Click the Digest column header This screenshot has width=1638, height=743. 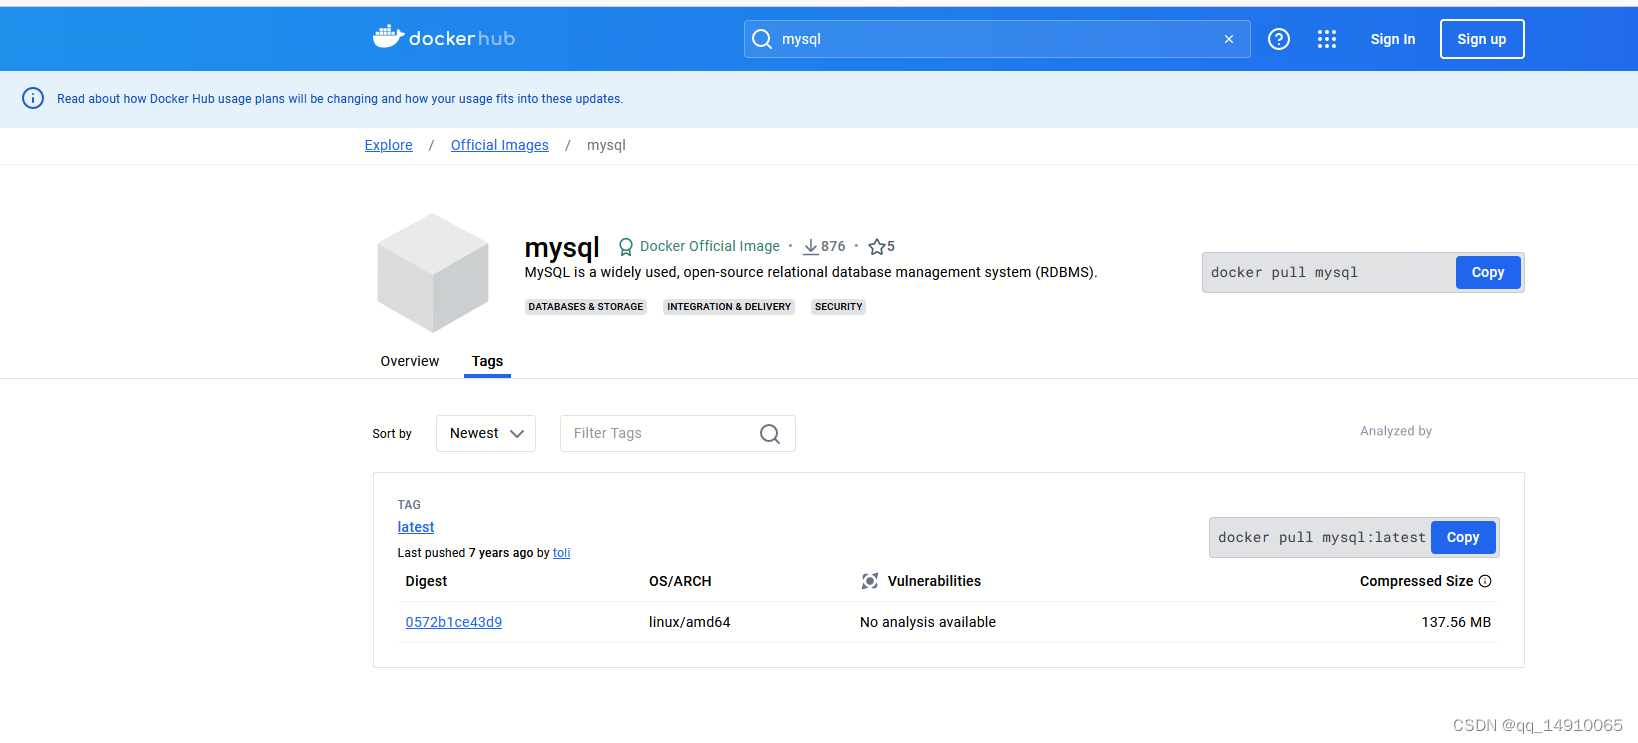click(426, 581)
